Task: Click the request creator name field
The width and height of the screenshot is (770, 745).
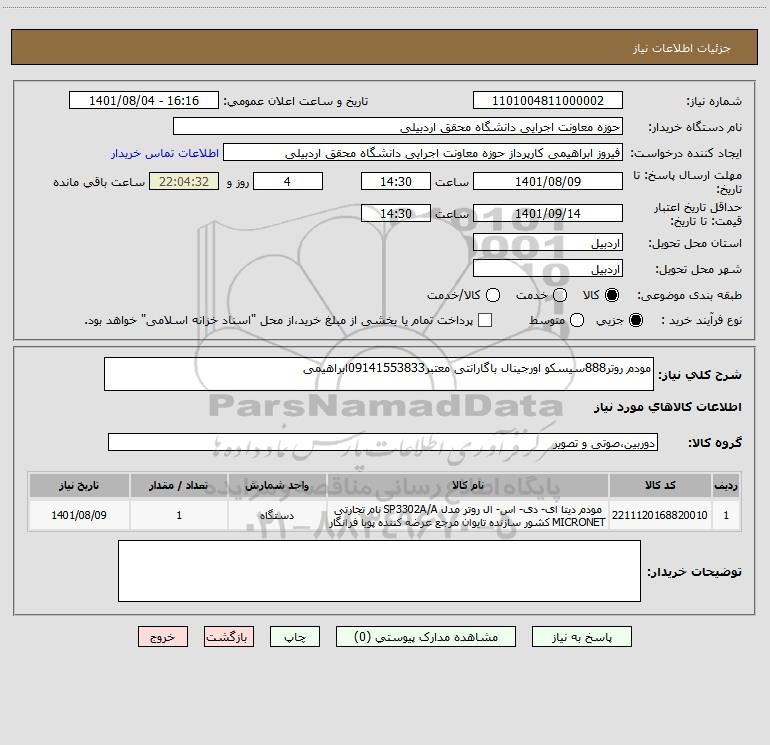Action: (x=423, y=153)
